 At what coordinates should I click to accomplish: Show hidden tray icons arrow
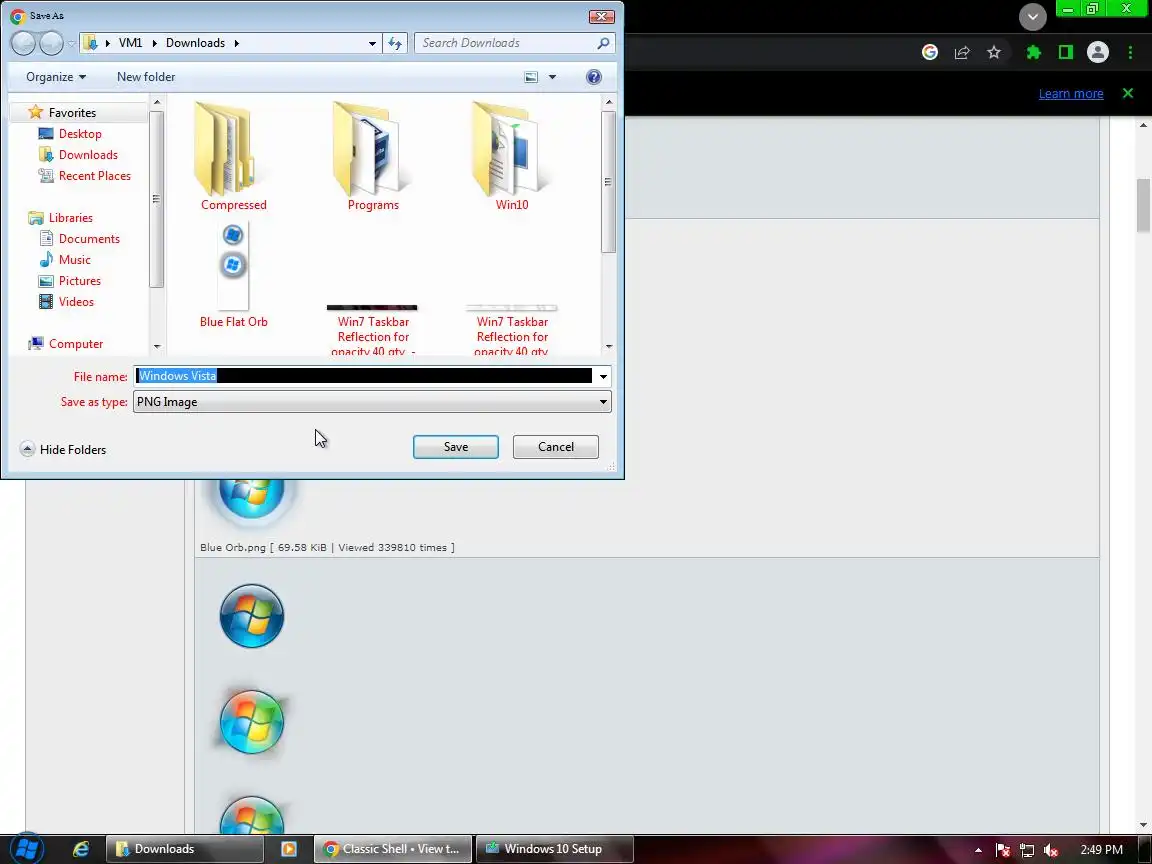978,850
